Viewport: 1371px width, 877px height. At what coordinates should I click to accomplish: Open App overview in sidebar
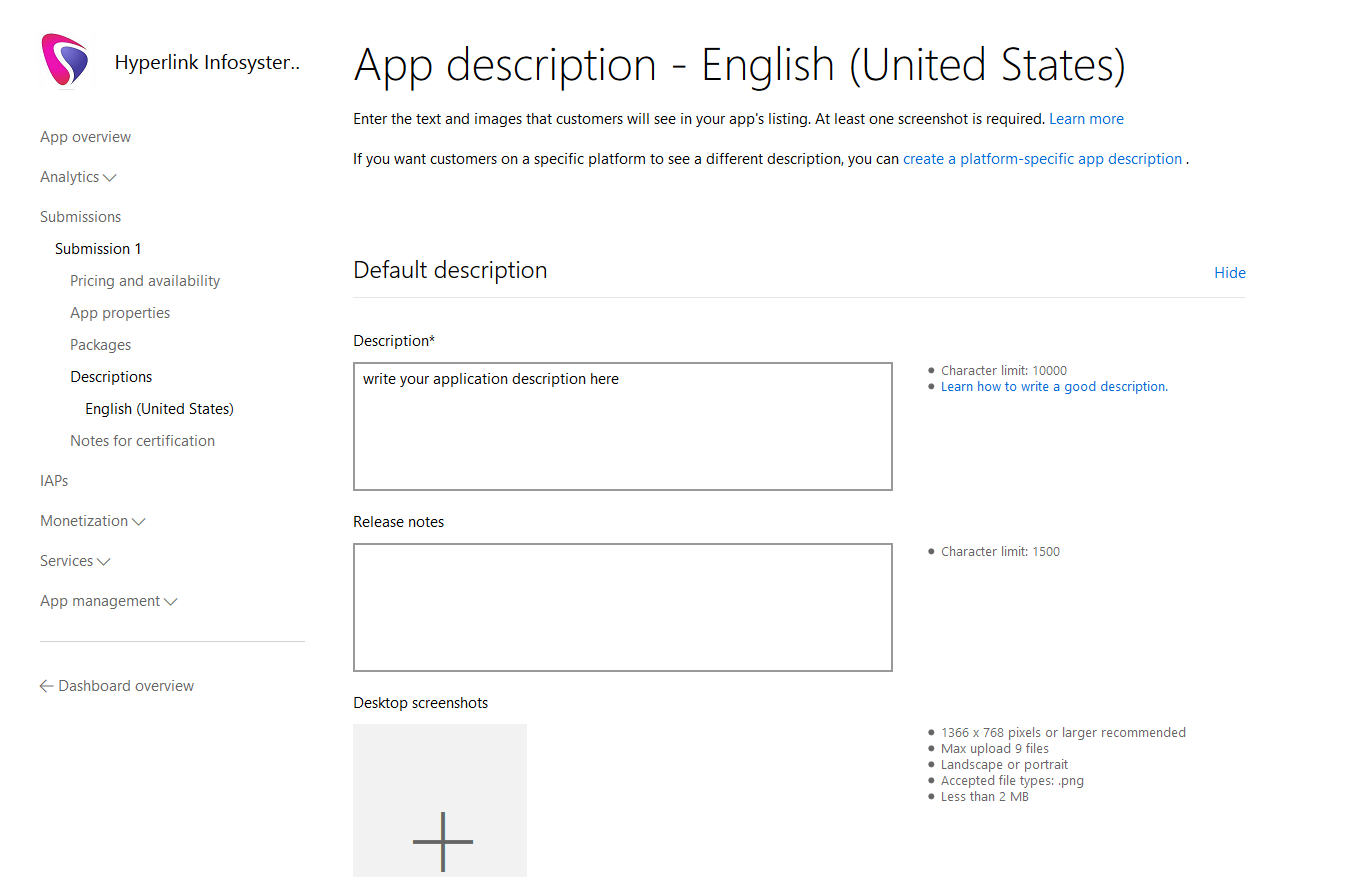pyautogui.click(x=85, y=137)
